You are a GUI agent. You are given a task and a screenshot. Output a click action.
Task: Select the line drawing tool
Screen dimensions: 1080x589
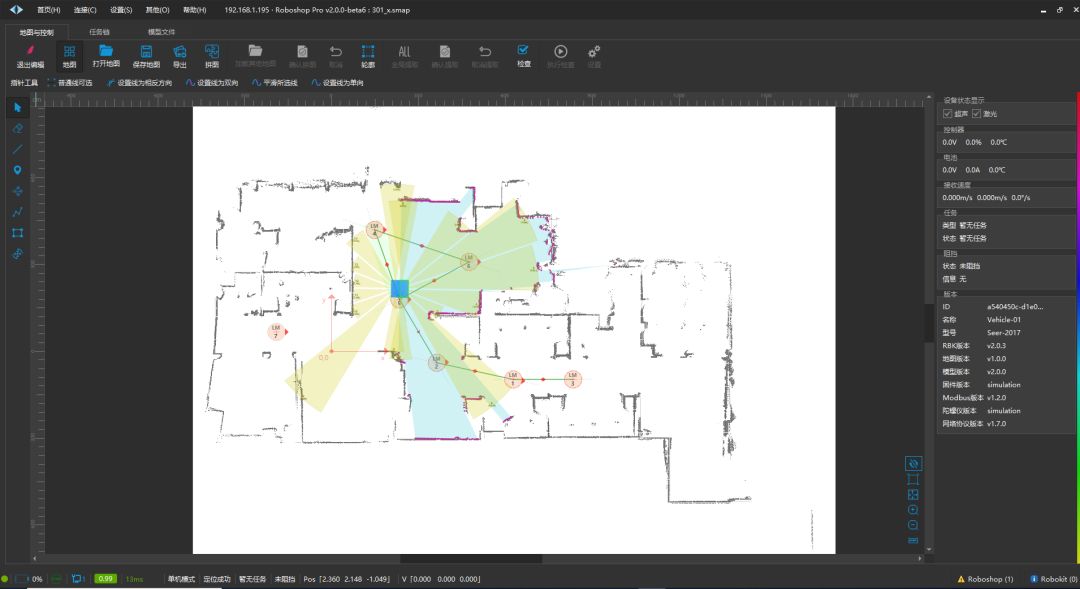click(17, 149)
